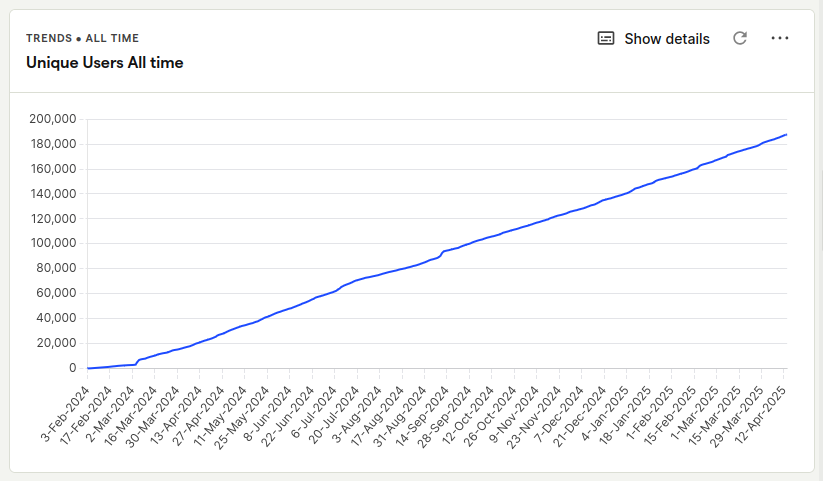Click the 3-Aug-2024 date label
Viewport: 823px width, 481px height.
tap(356, 415)
